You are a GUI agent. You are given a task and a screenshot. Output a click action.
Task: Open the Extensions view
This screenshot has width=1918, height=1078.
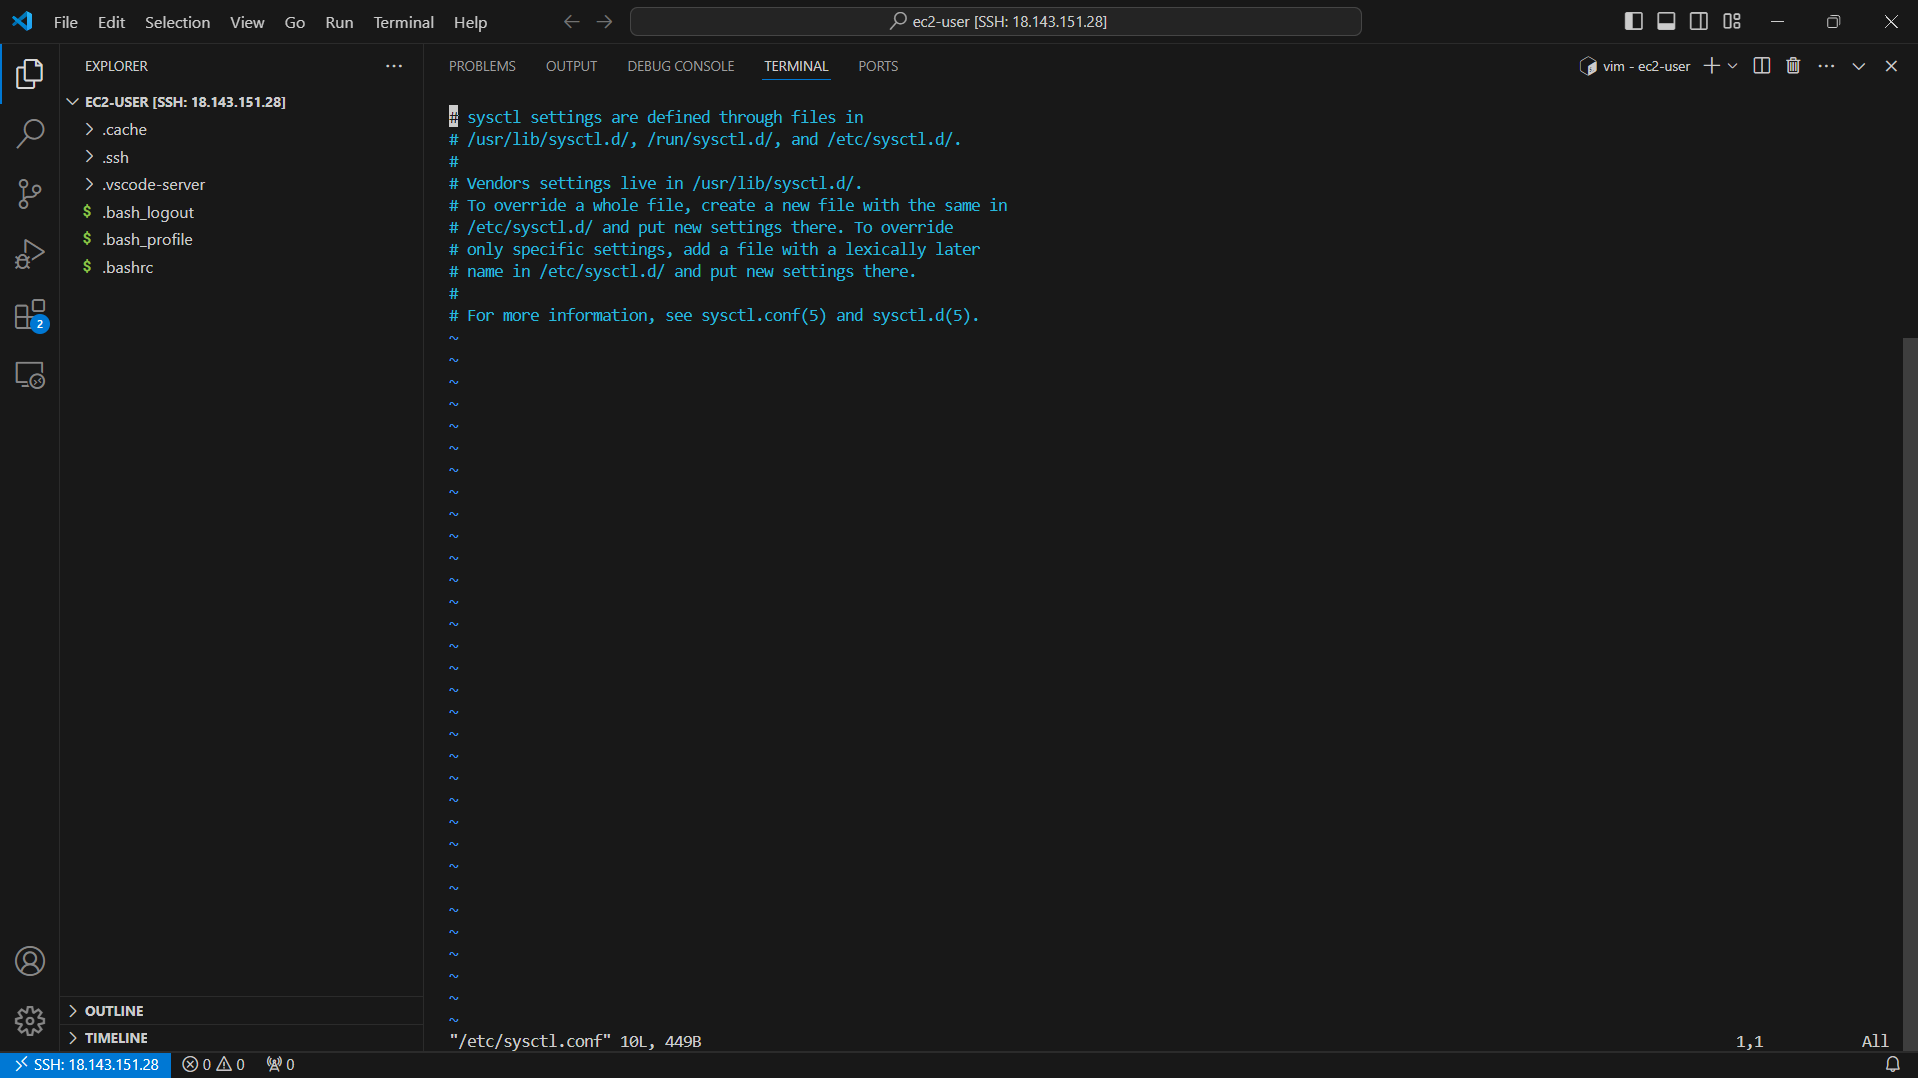pyautogui.click(x=30, y=315)
